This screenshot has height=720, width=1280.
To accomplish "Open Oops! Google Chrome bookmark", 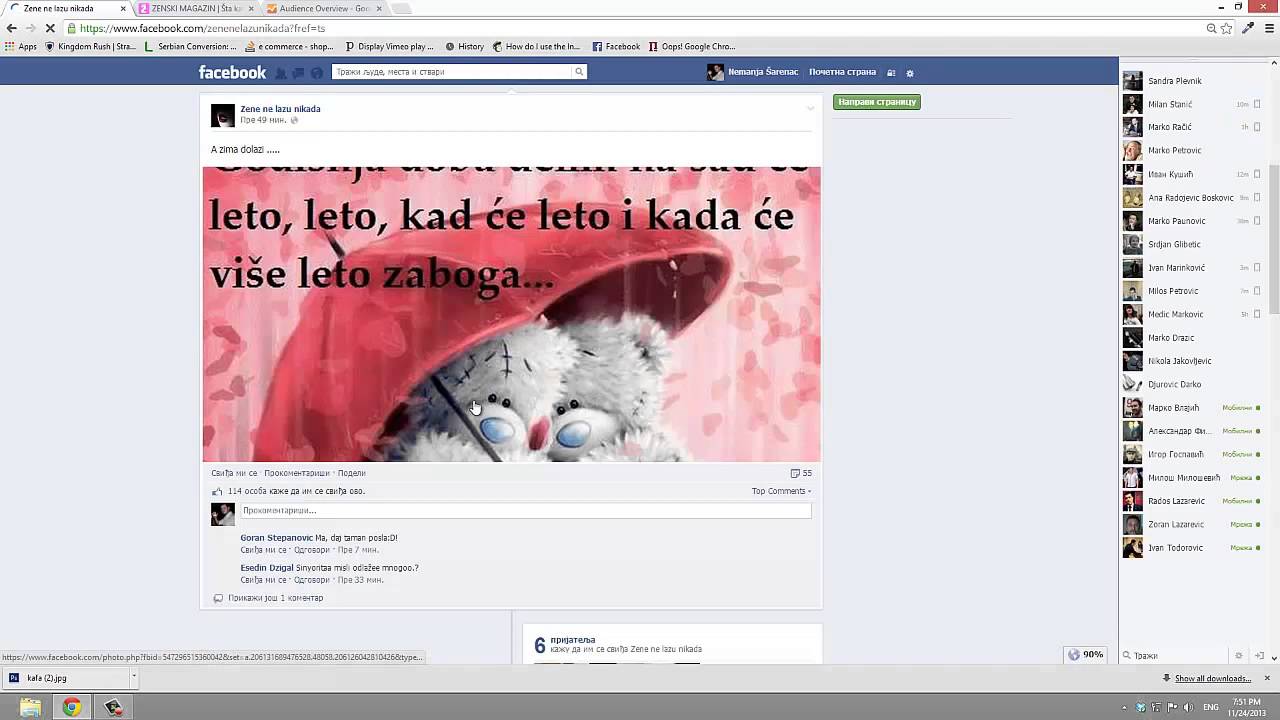I will pos(692,46).
